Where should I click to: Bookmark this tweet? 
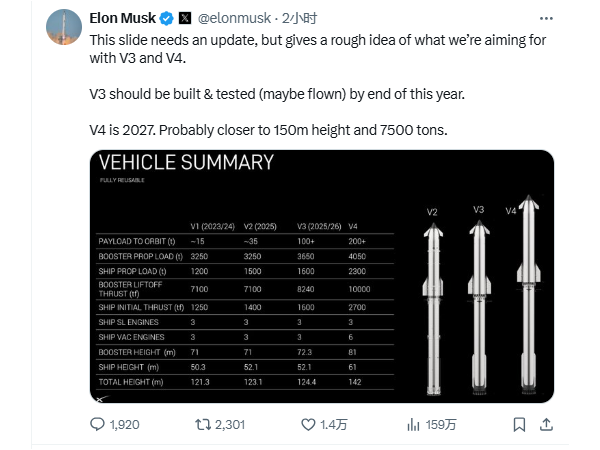pos(519,424)
